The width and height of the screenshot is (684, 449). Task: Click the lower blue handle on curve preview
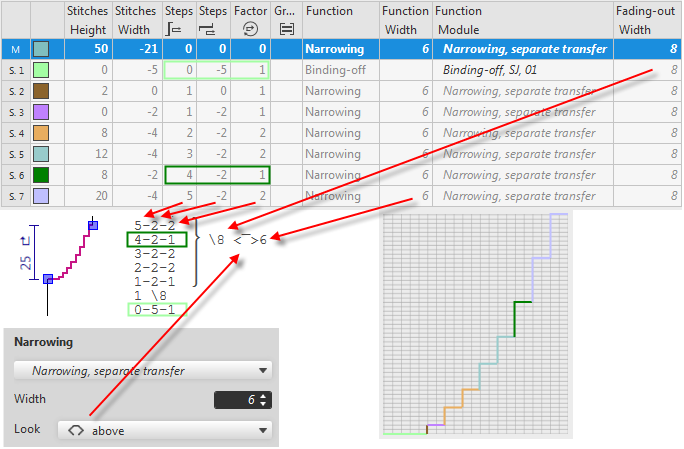point(48,279)
